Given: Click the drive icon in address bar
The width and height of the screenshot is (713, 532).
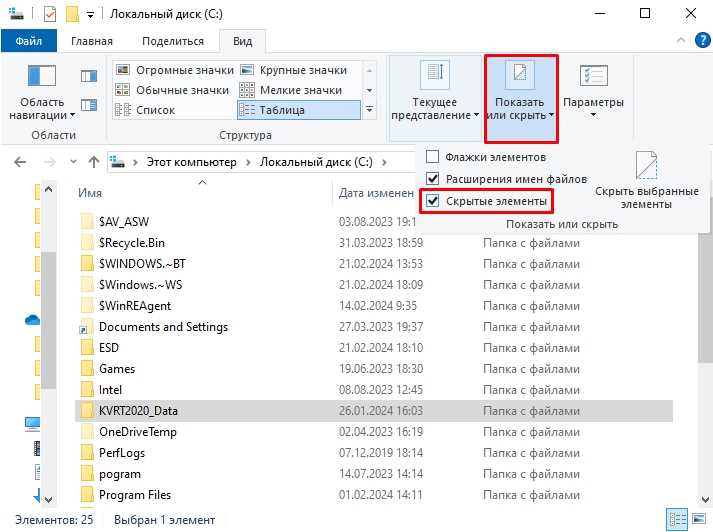Looking at the screenshot, I should 118,162.
